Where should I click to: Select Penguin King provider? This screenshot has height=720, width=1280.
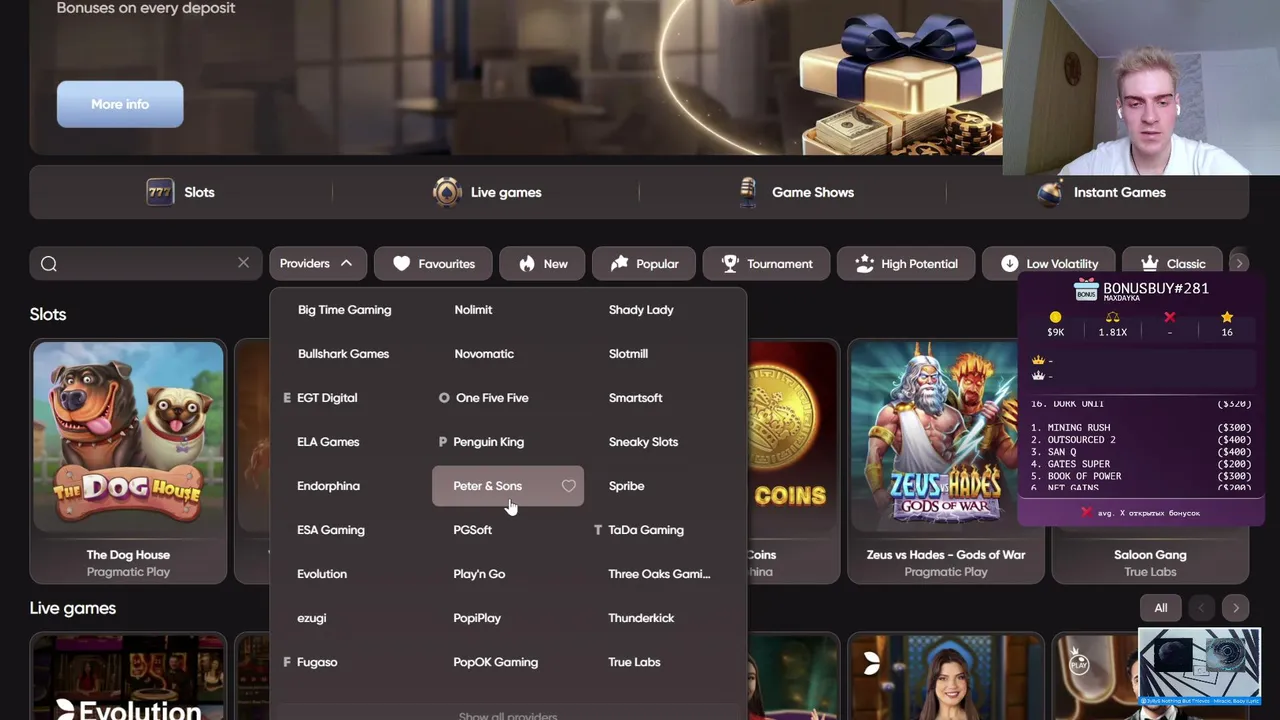488,442
